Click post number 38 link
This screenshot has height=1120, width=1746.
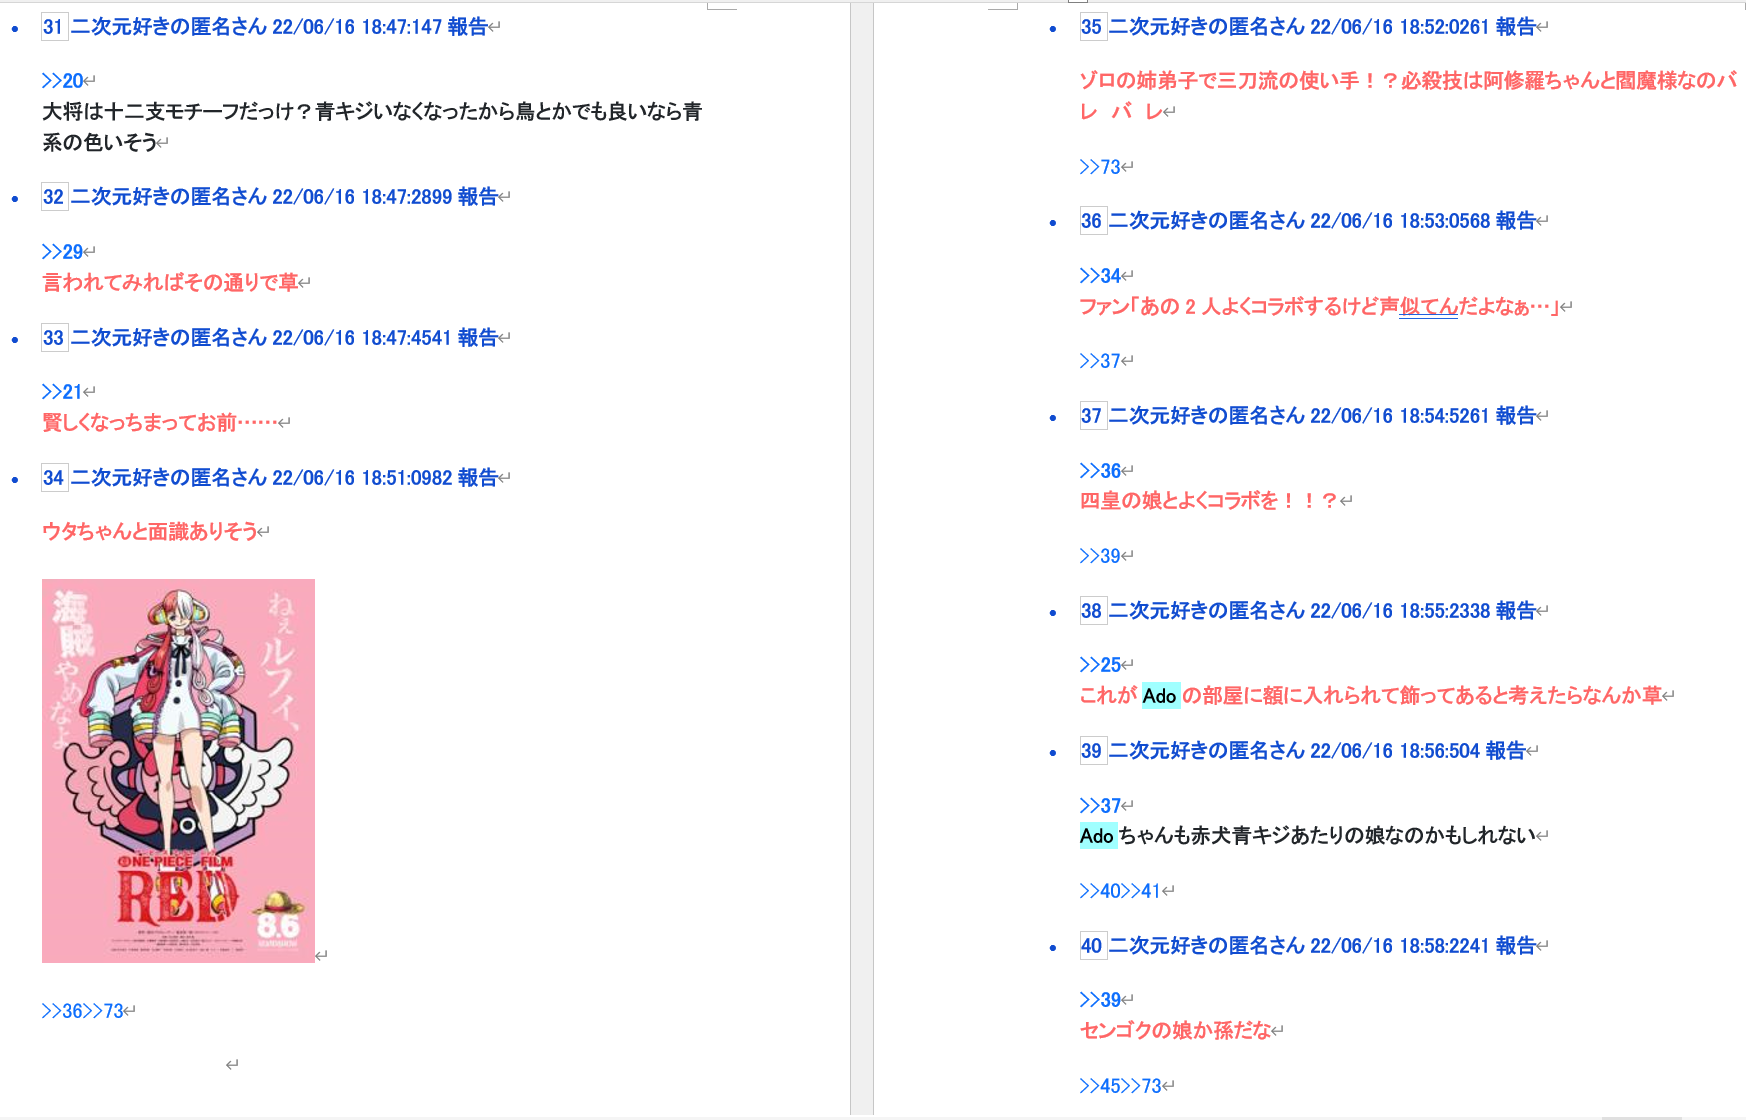[x=1091, y=611]
